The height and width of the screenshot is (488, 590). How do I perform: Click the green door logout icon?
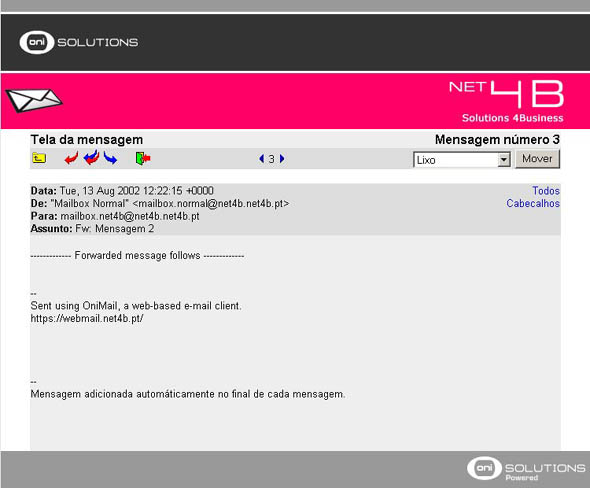click(x=143, y=158)
